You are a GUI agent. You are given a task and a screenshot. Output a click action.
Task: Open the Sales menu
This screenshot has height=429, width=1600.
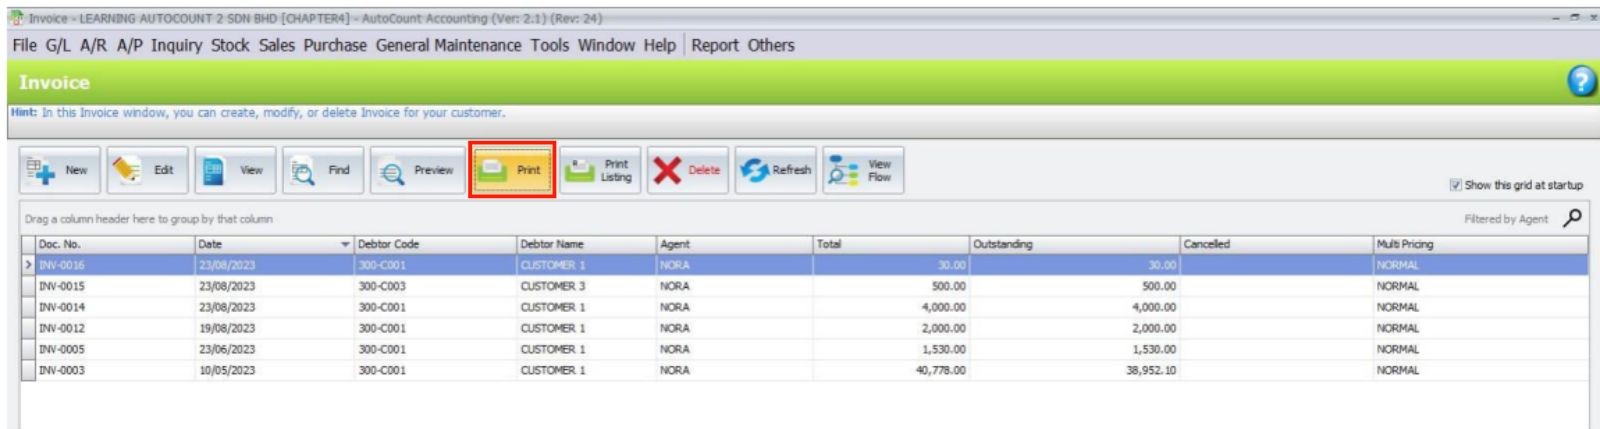tap(277, 45)
